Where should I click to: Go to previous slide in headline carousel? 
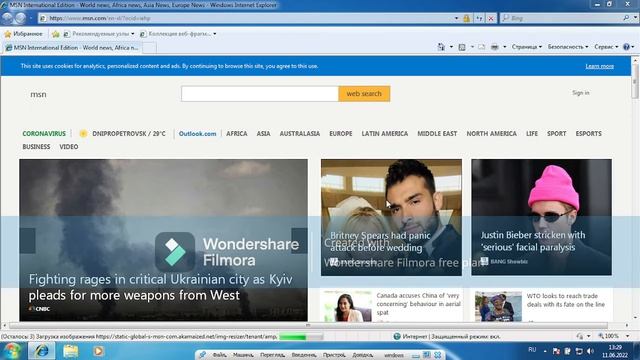point(27,241)
